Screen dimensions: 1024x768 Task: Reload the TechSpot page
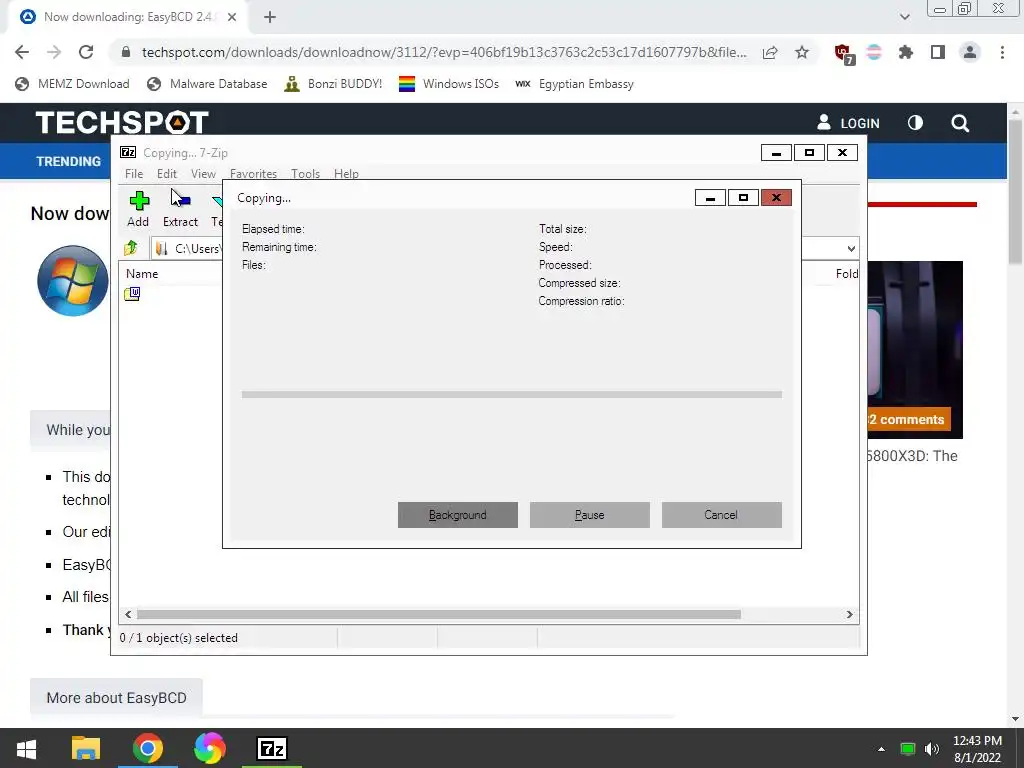(86, 52)
